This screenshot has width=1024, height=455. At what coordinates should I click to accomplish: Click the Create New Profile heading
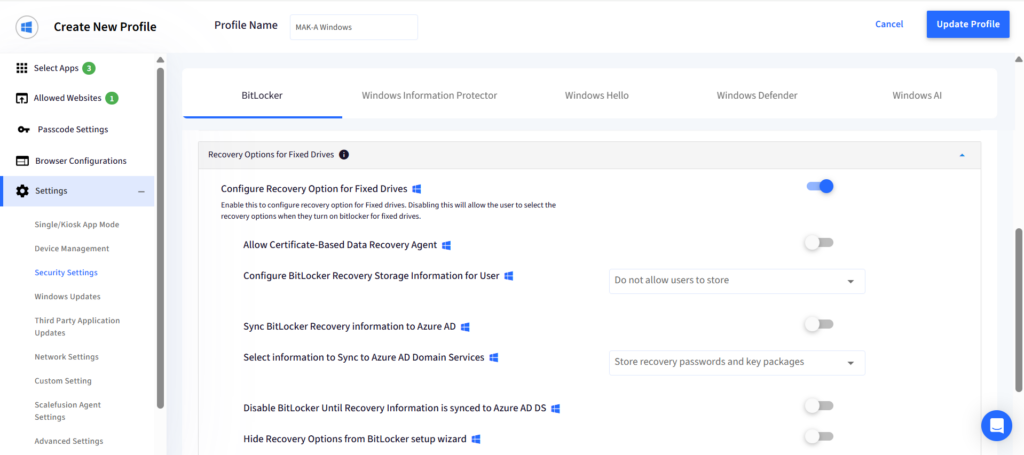pos(105,27)
